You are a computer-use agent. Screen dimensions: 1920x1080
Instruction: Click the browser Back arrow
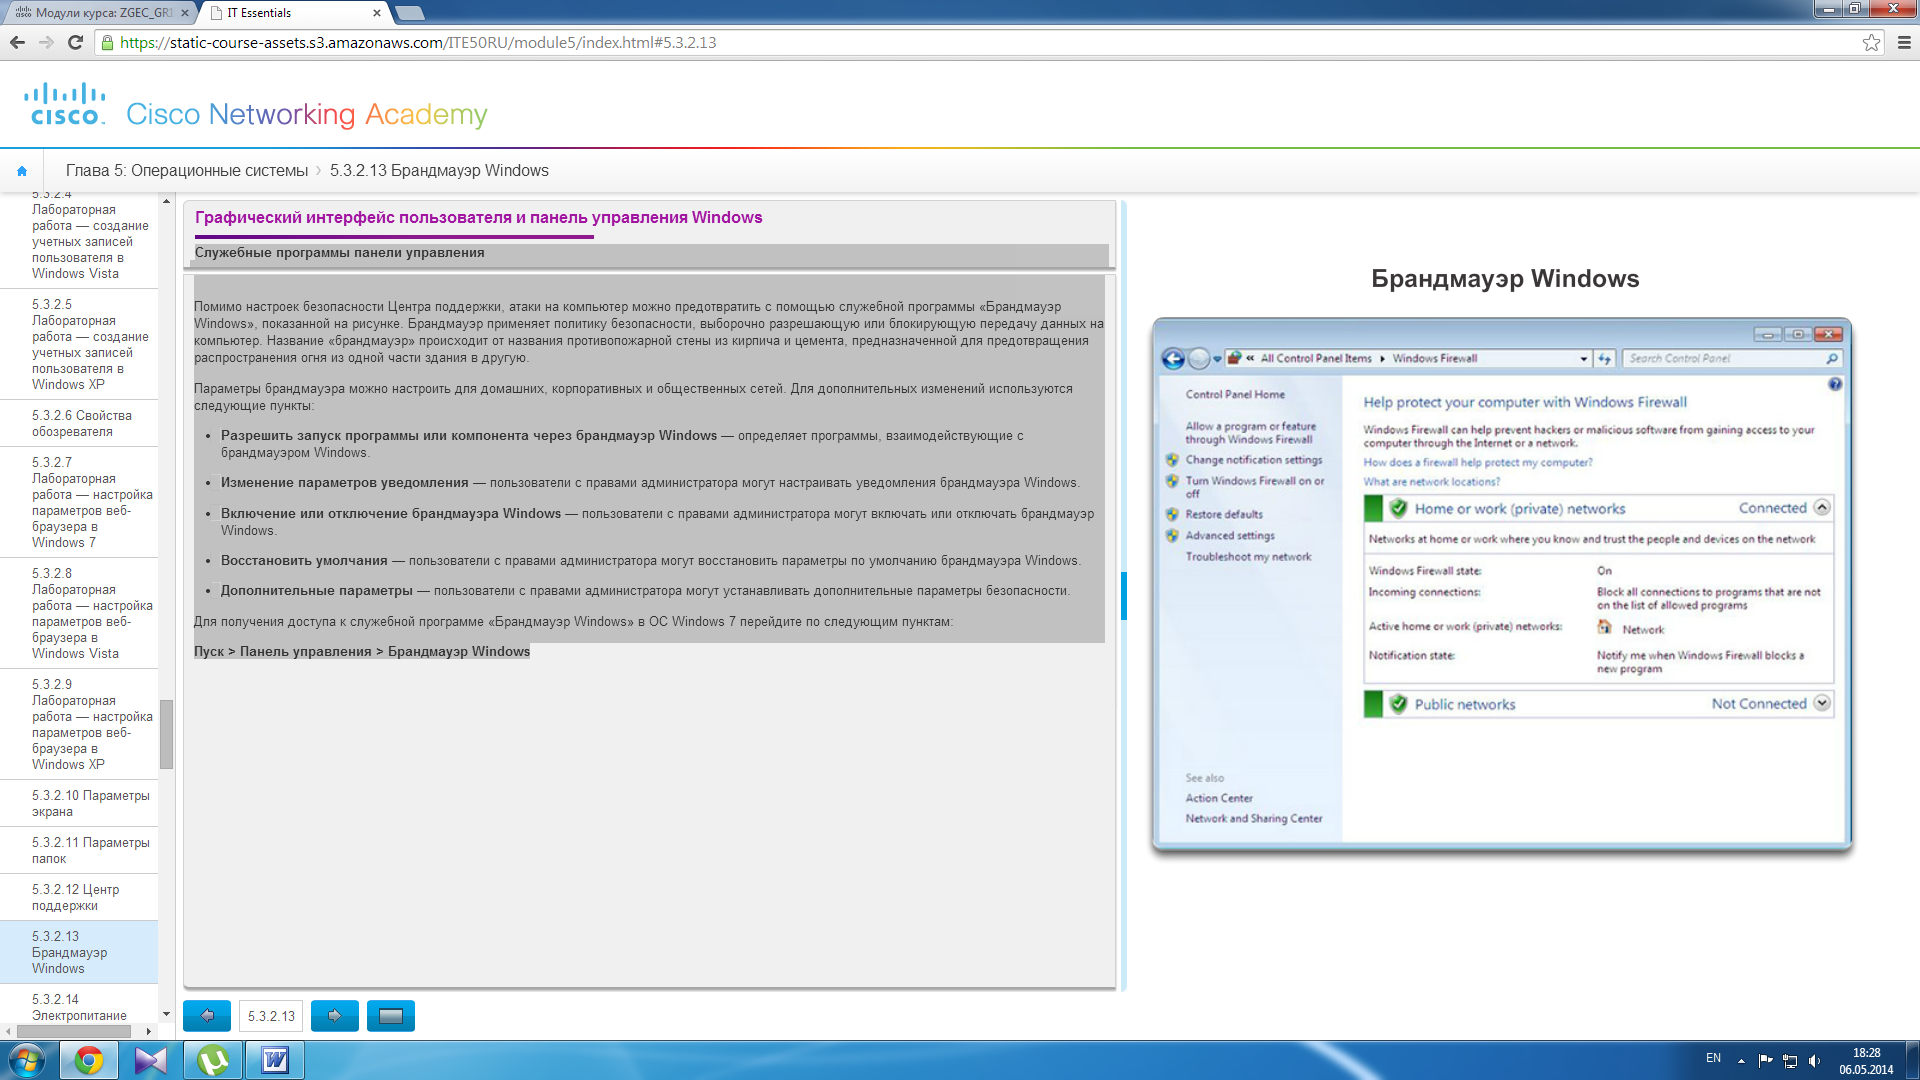click(x=17, y=42)
